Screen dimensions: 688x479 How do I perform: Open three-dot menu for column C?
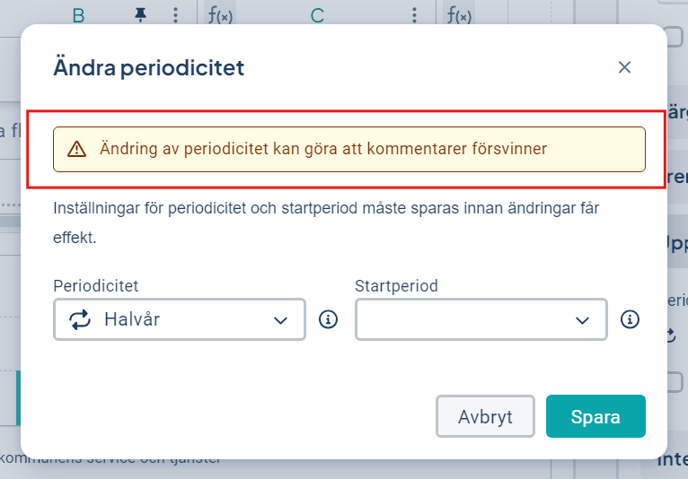tap(414, 15)
